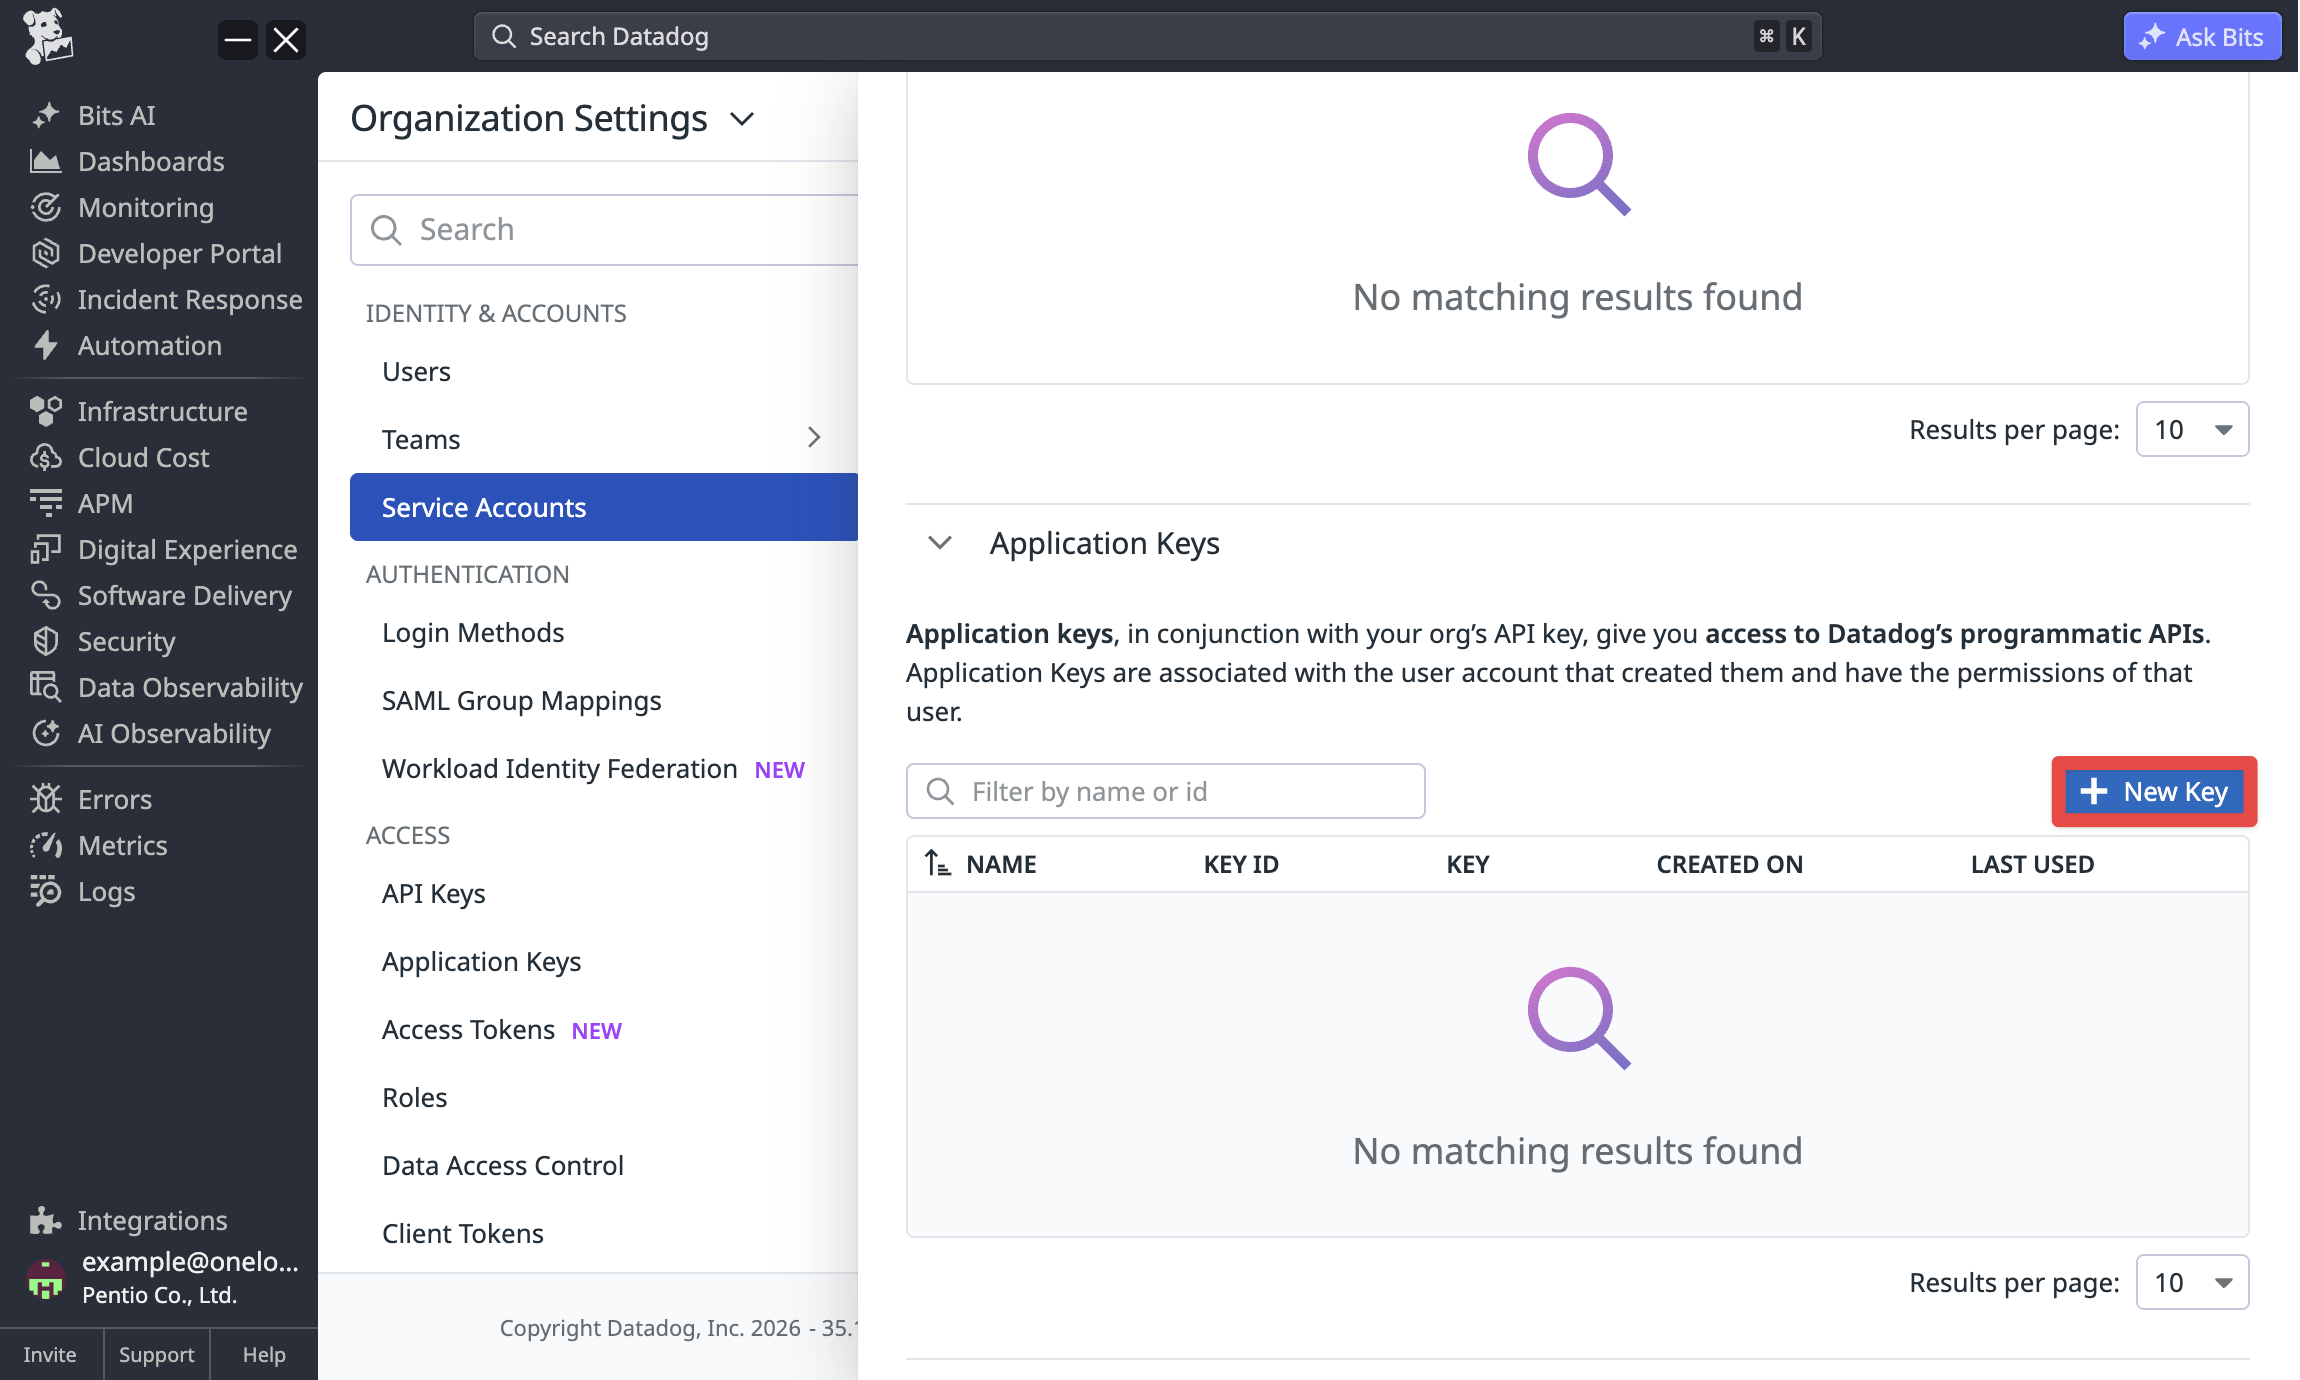Open Access Tokens settings
Viewport: 2300px width, 1380px height.
(468, 1029)
